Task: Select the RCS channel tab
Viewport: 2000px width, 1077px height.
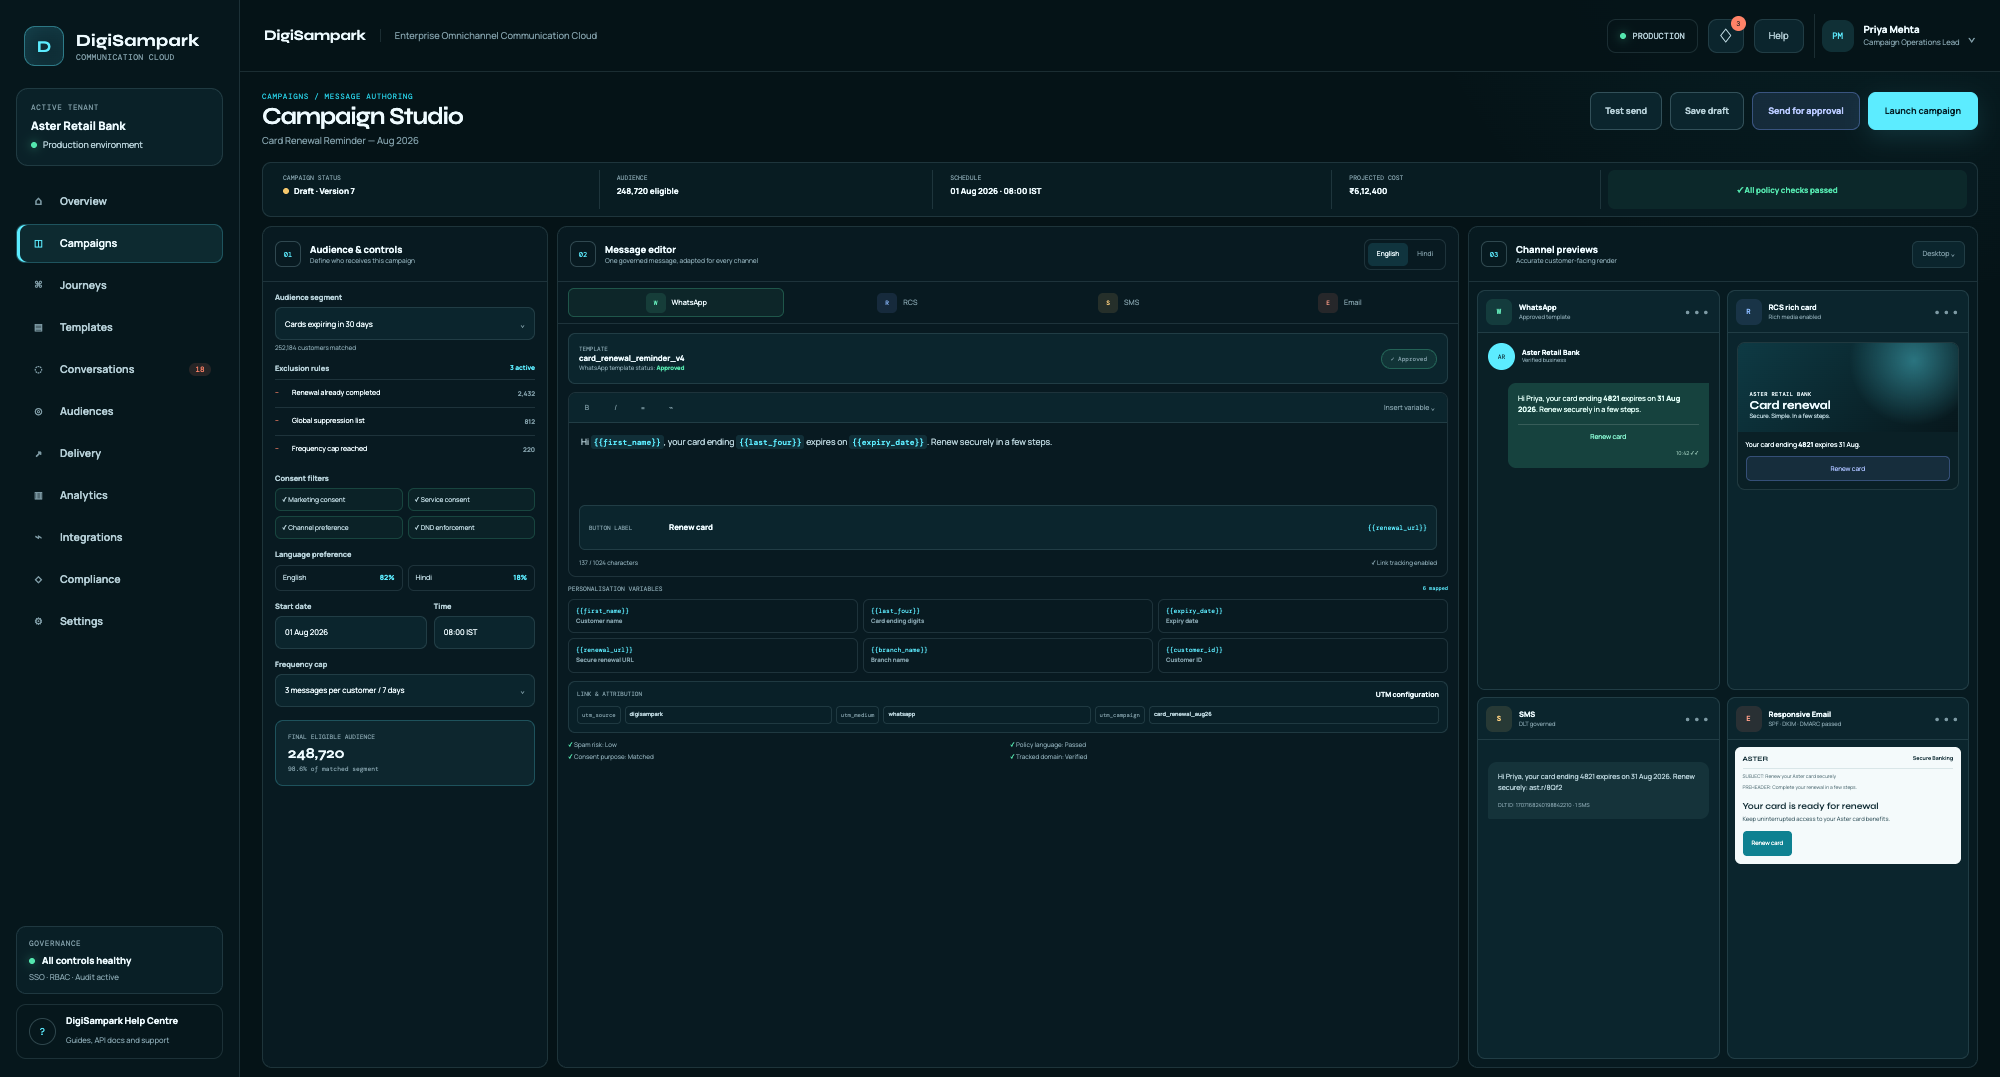Action: pos(897,303)
